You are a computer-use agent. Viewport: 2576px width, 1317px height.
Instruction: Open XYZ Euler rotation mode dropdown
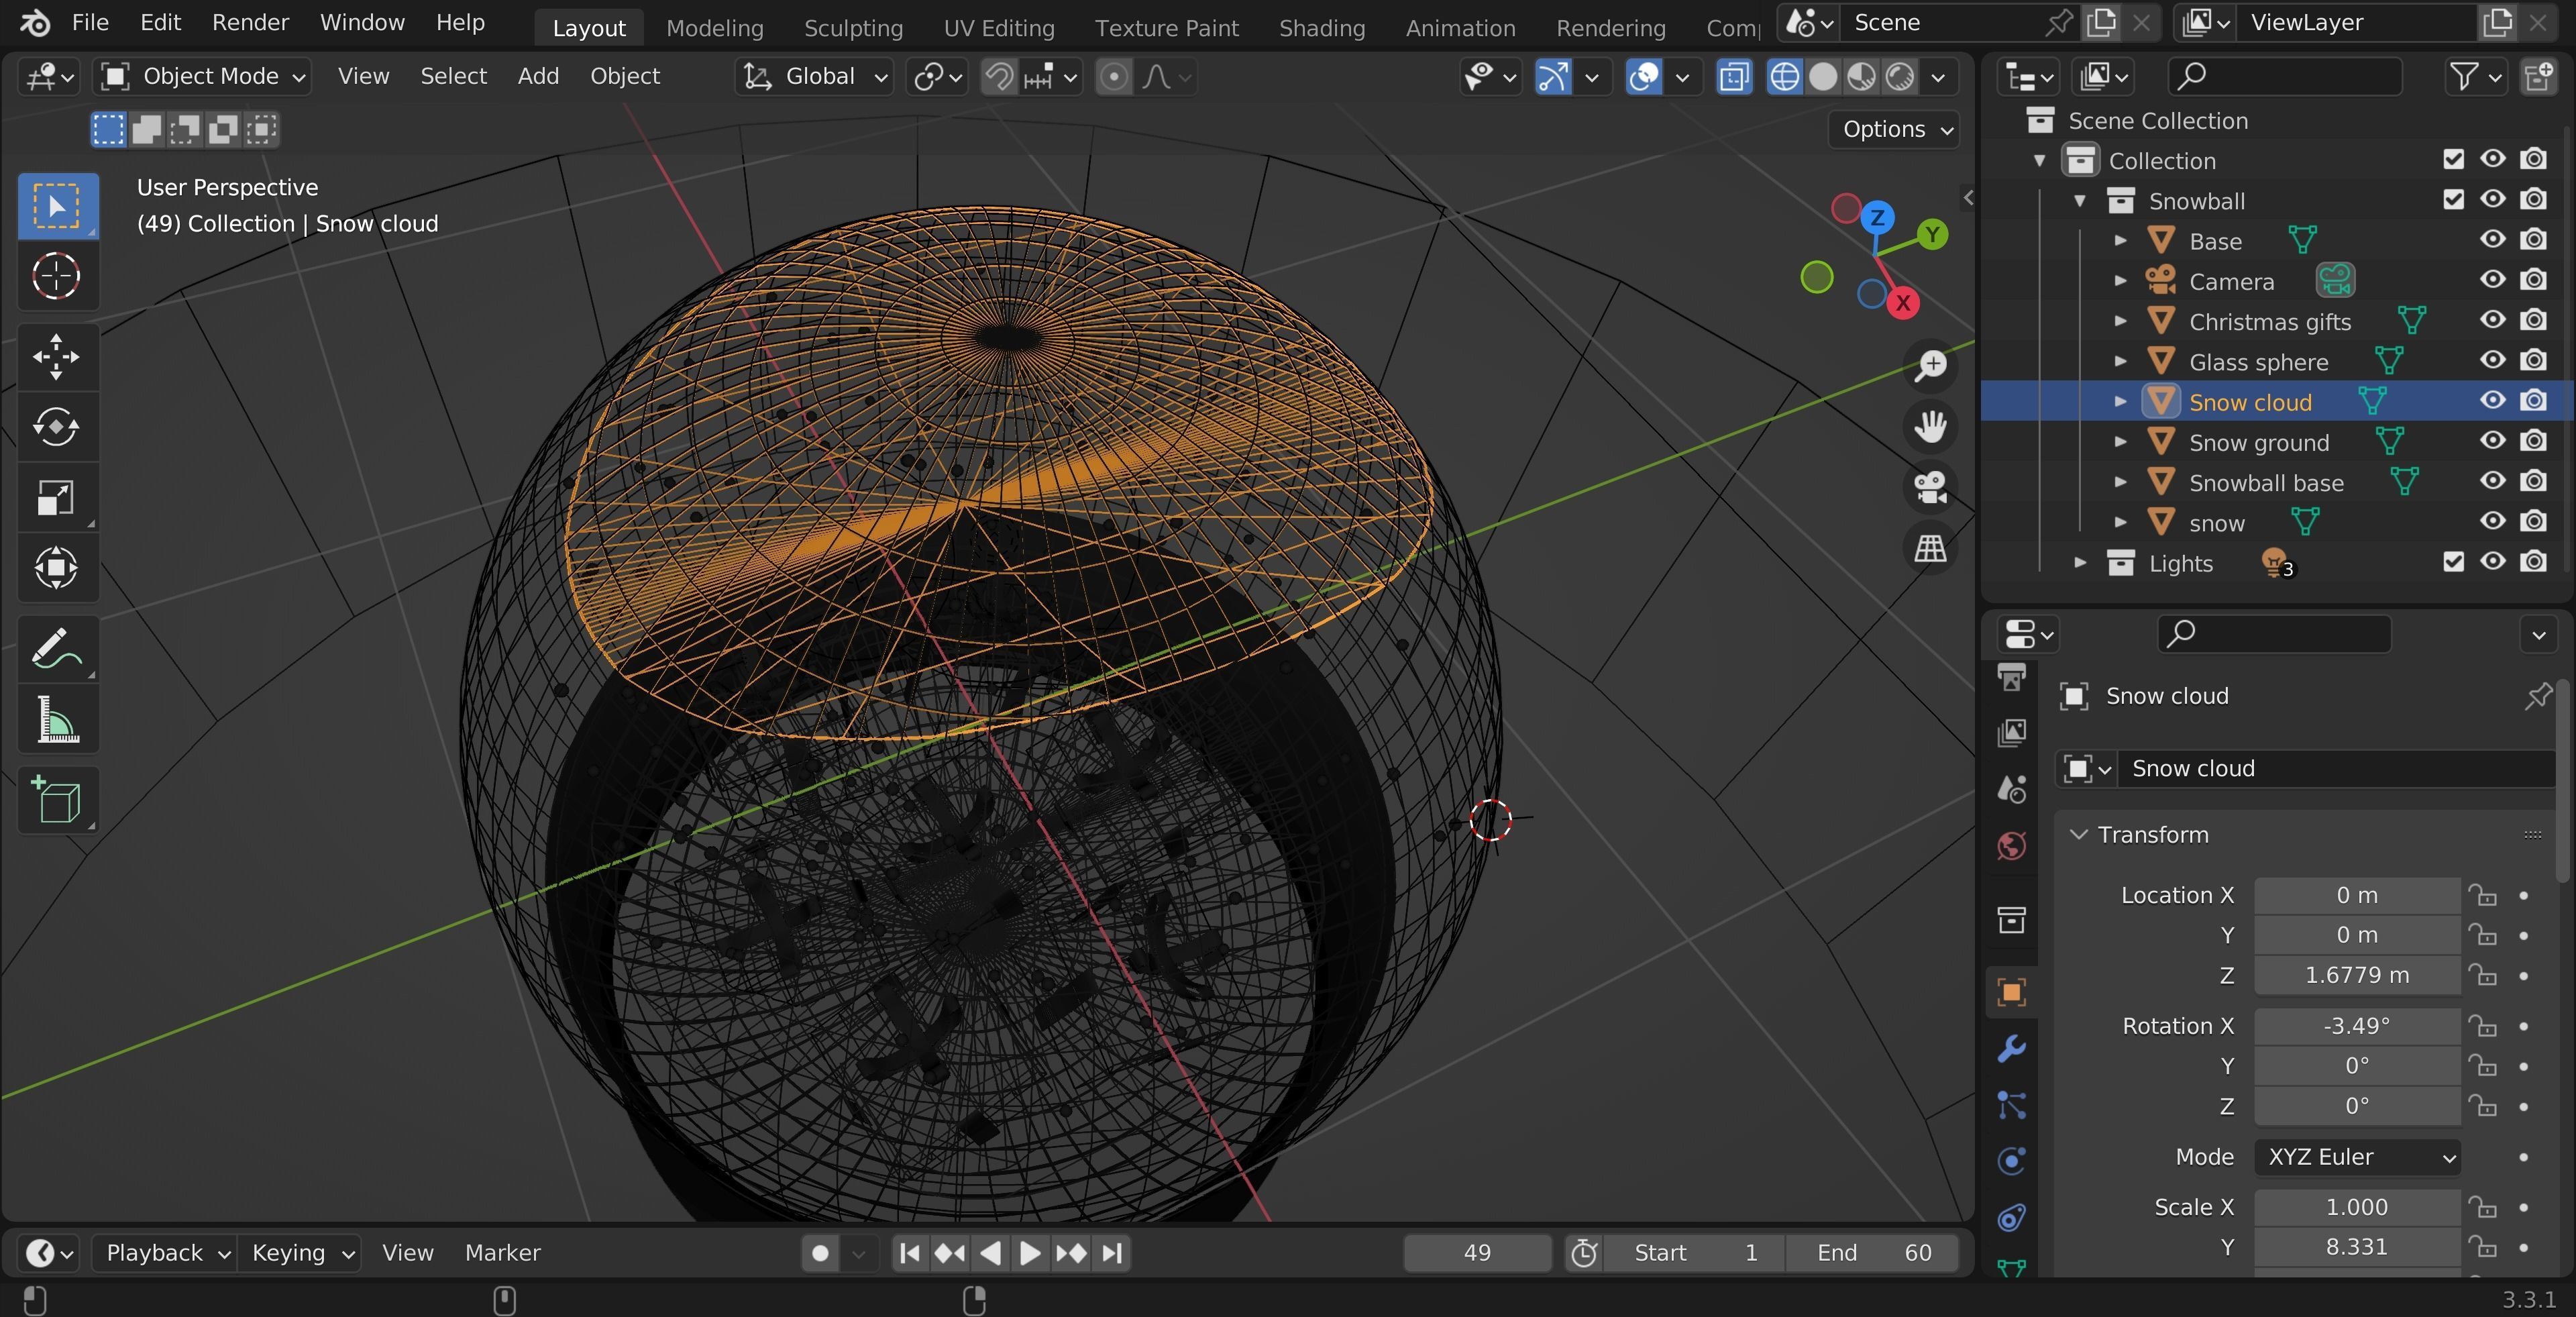2358,1158
